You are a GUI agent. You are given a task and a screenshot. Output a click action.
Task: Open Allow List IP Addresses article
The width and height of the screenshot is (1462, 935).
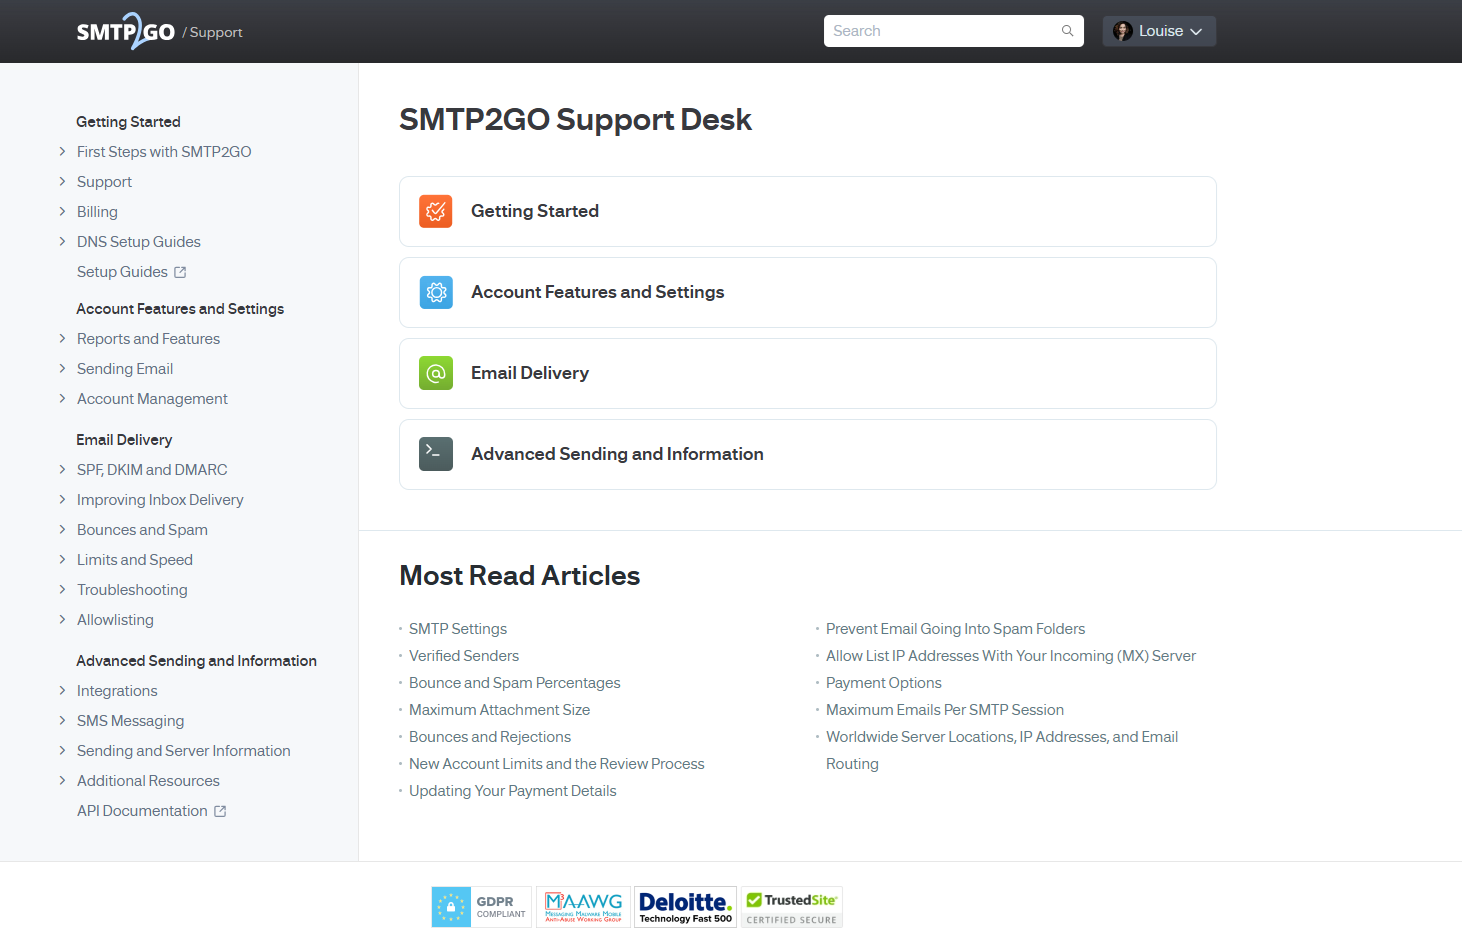1011,656
